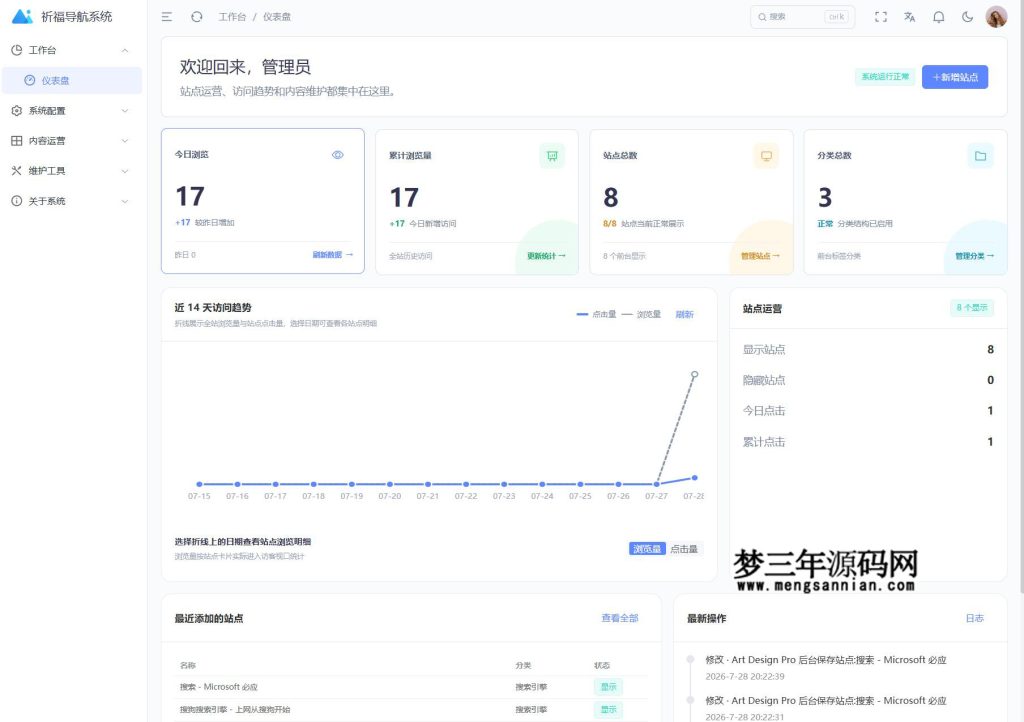Screen dimensions: 1024x722
Task: Expand the 关于系统 menu chevron
Action: (x=125, y=201)
